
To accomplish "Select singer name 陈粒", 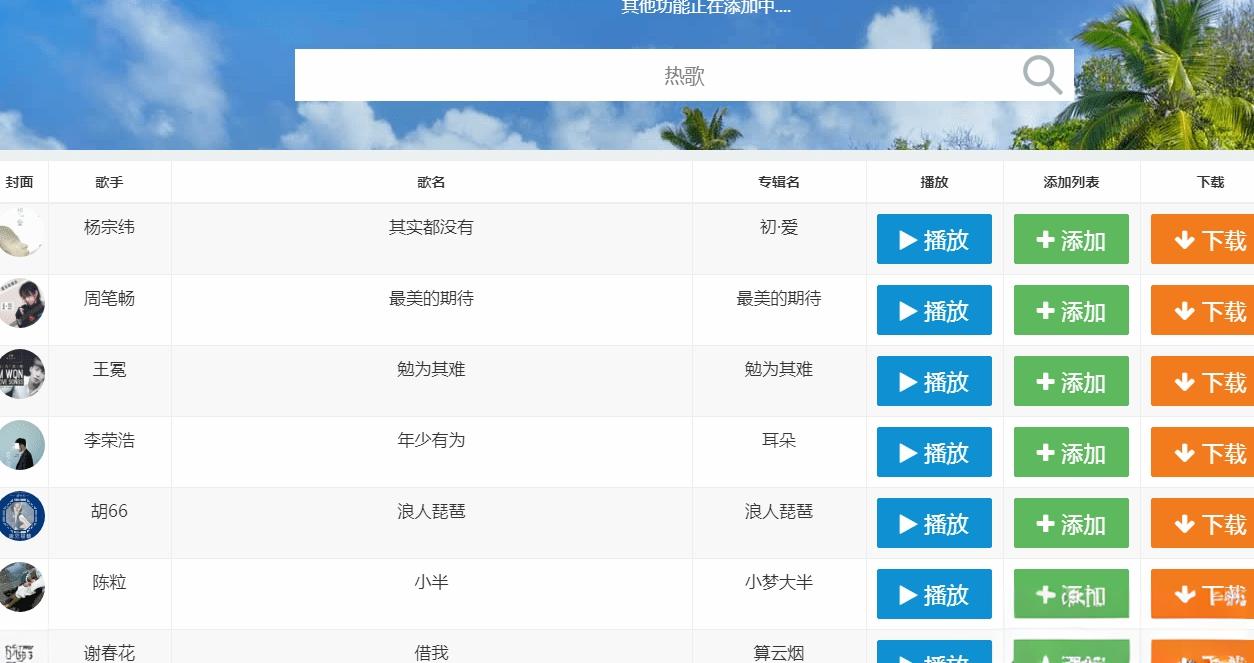I will [x=109, y=582].
